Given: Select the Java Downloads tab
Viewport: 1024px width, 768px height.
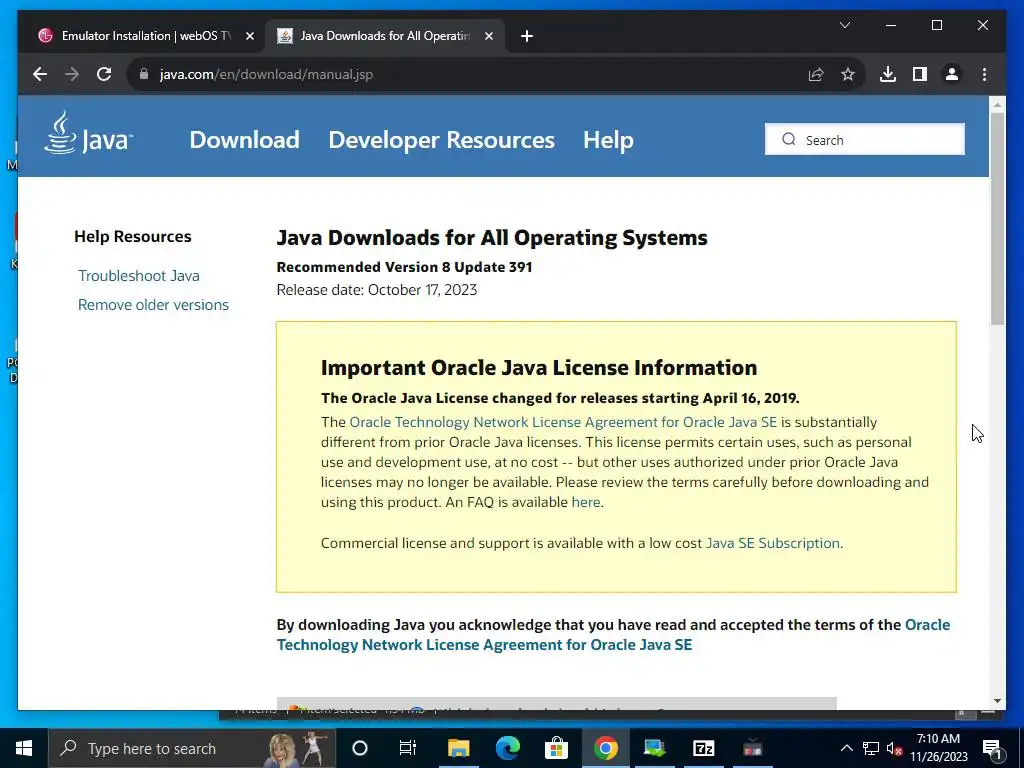Looking at the screenshot, I should pyautogui.click(x=385, y=36).
